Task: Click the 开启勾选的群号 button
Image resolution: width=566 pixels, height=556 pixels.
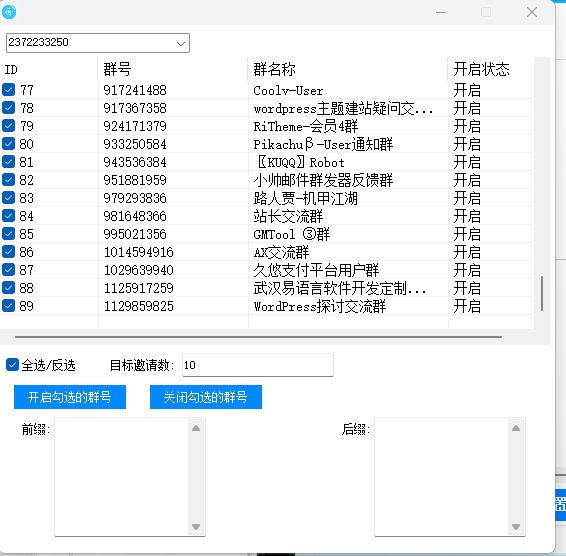Action: coord(70,397)
